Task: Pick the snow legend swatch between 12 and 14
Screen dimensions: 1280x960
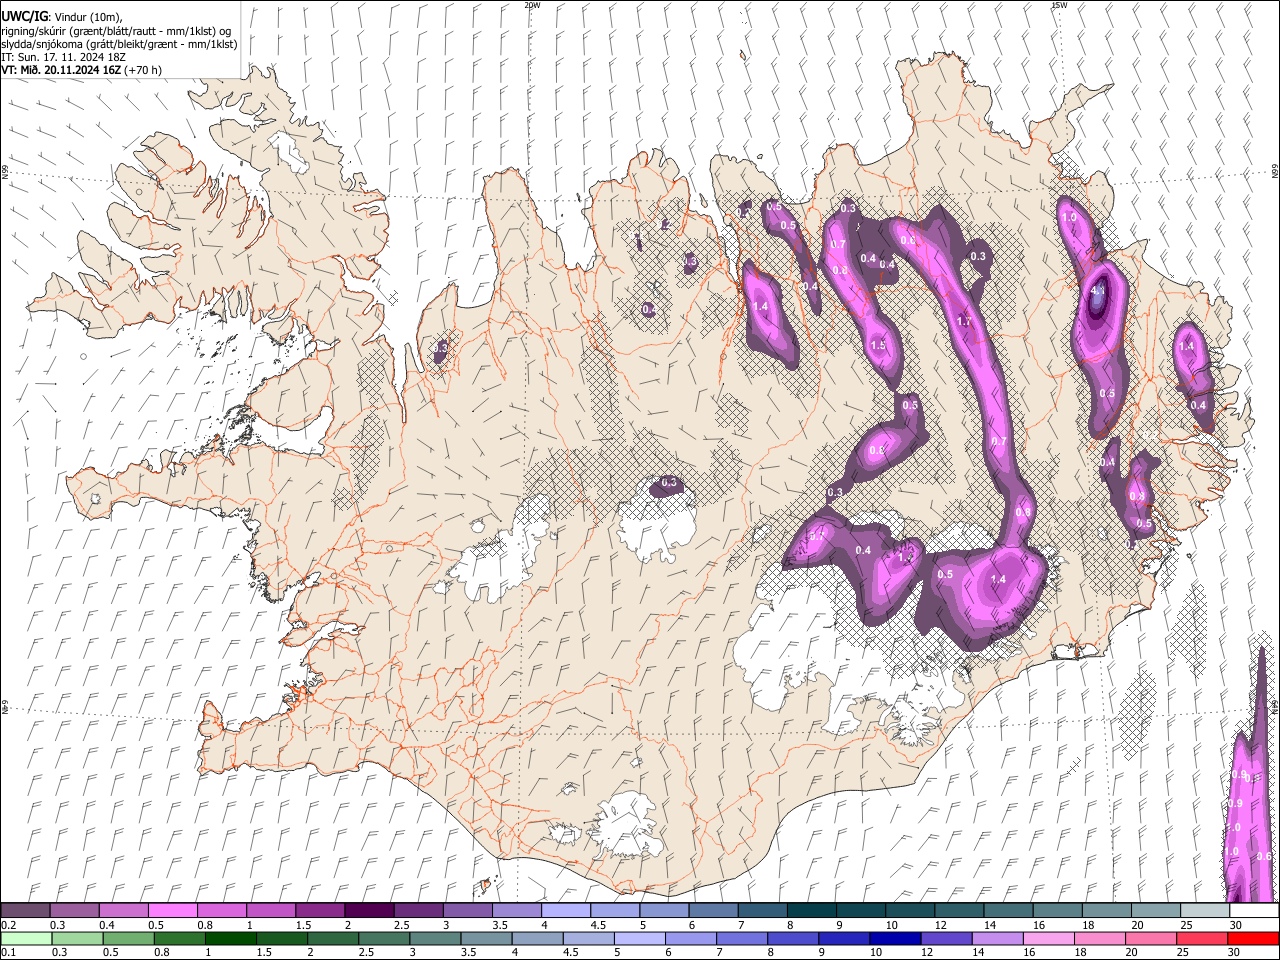Action: (958, 910)
